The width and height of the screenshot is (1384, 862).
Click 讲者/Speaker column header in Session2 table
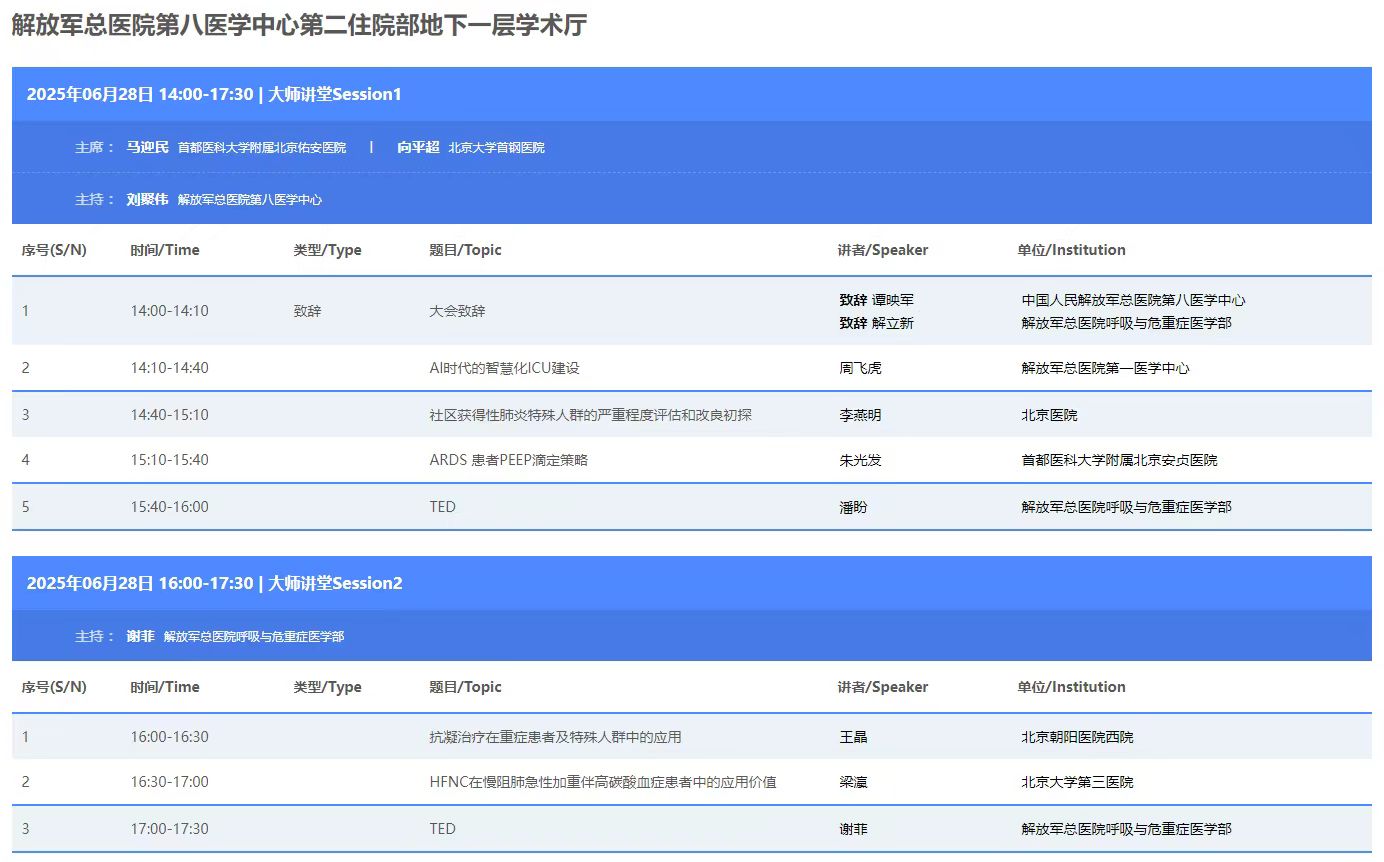[883, 687]
